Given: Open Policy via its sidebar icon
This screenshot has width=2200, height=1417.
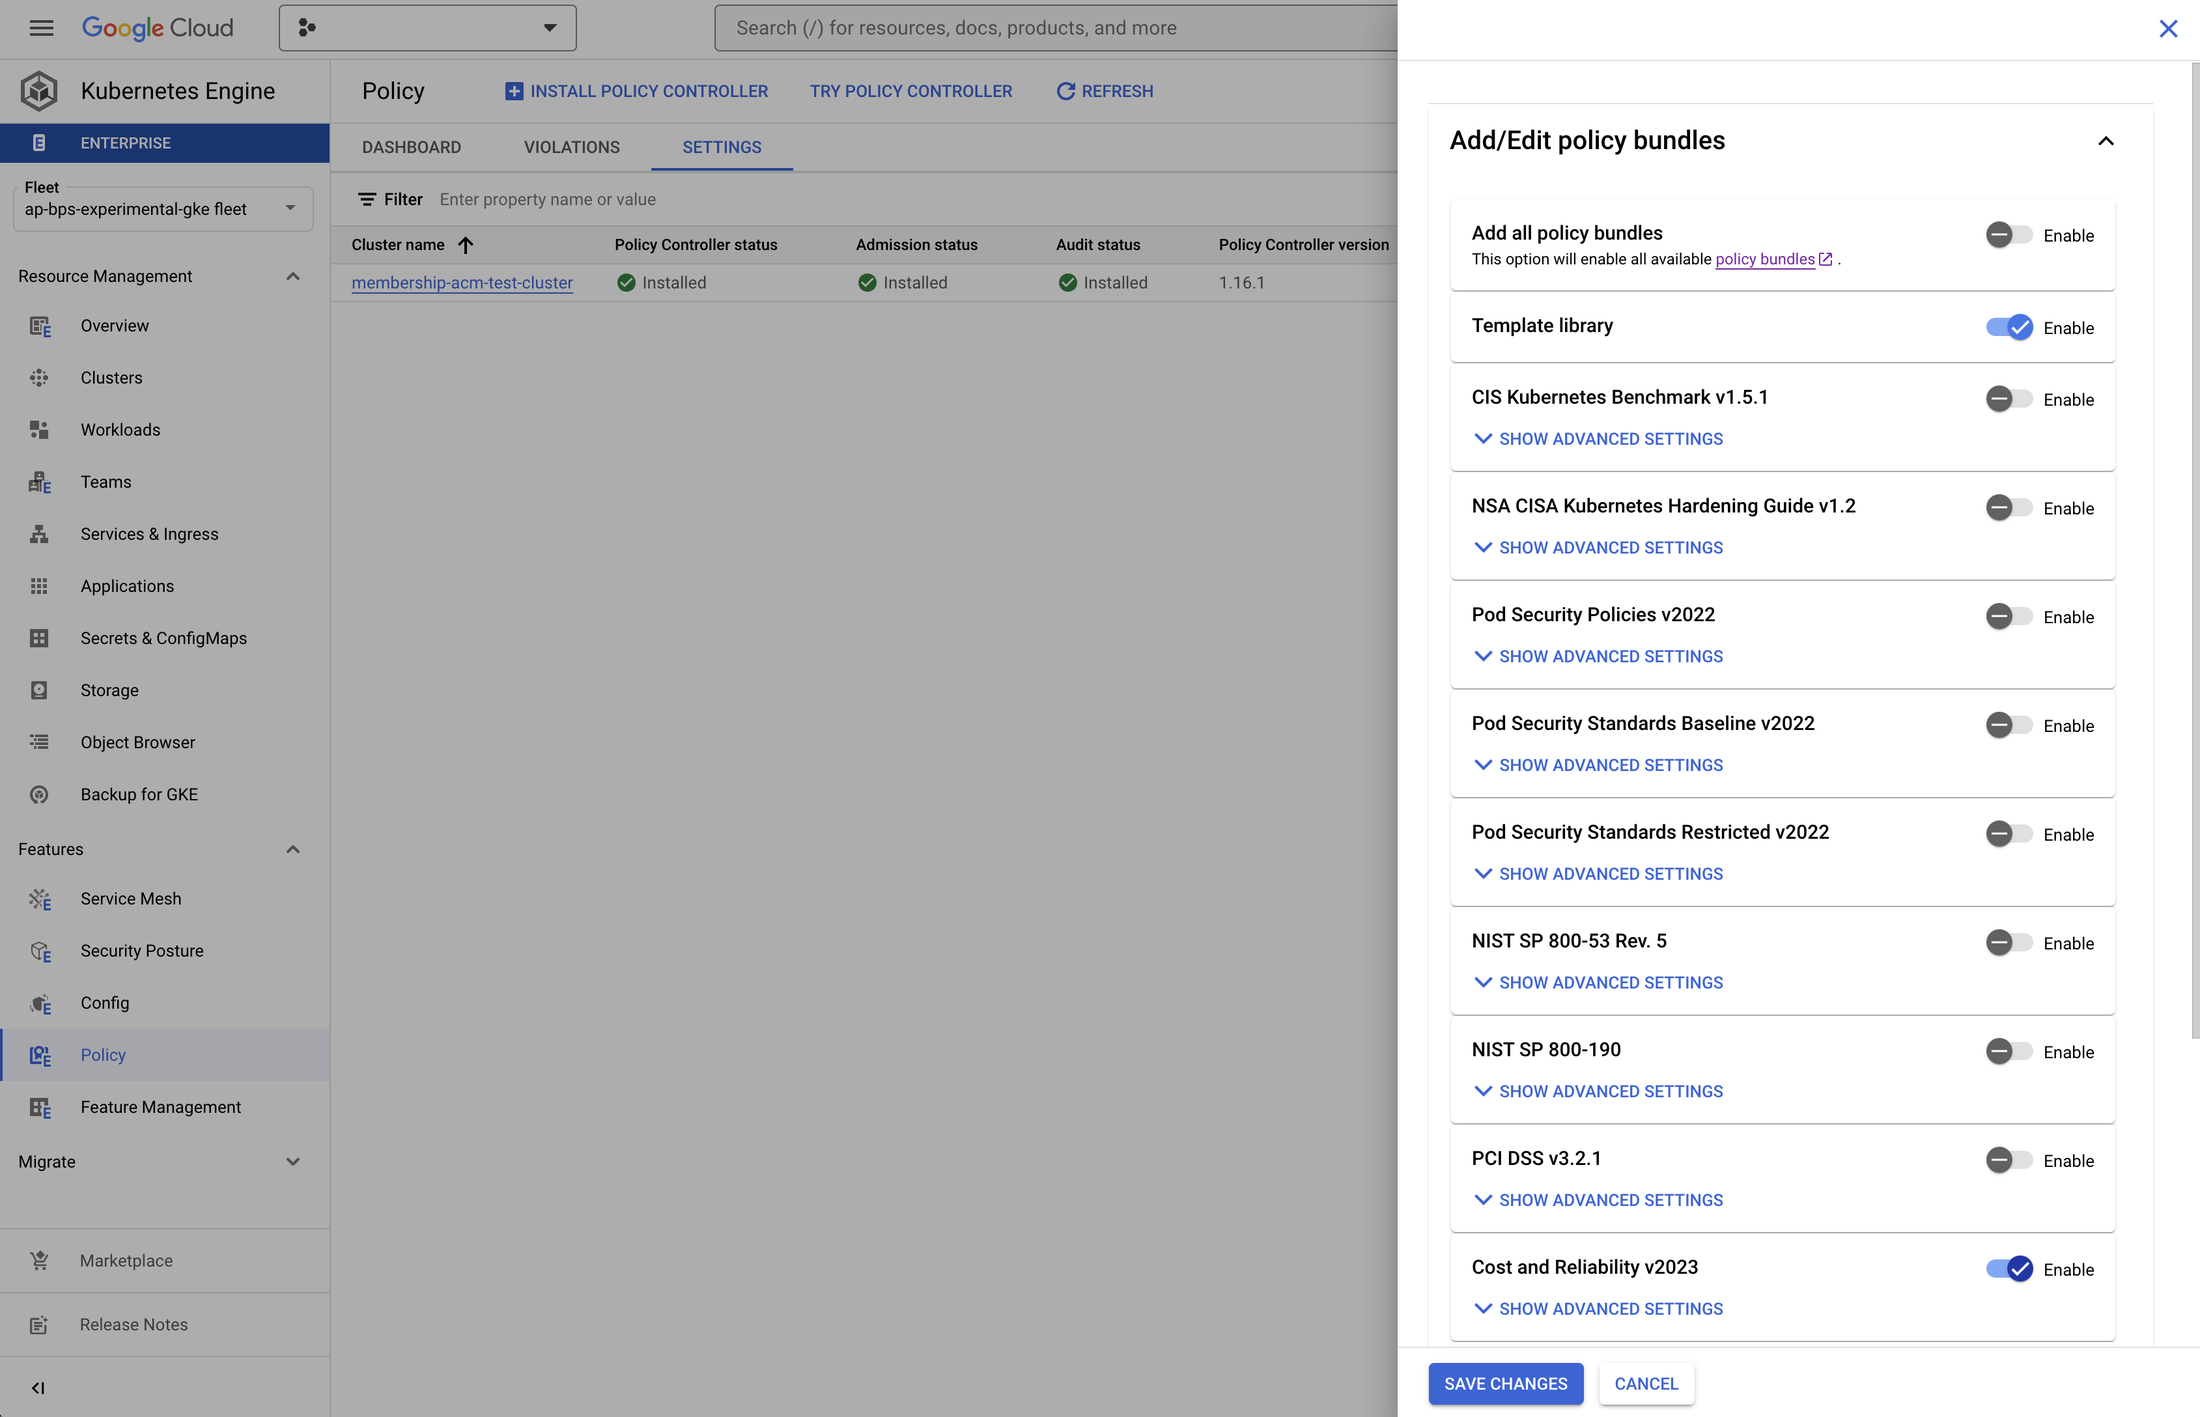Looking at the screenshot, I should pyautogui.click(x=39, y=1055).
